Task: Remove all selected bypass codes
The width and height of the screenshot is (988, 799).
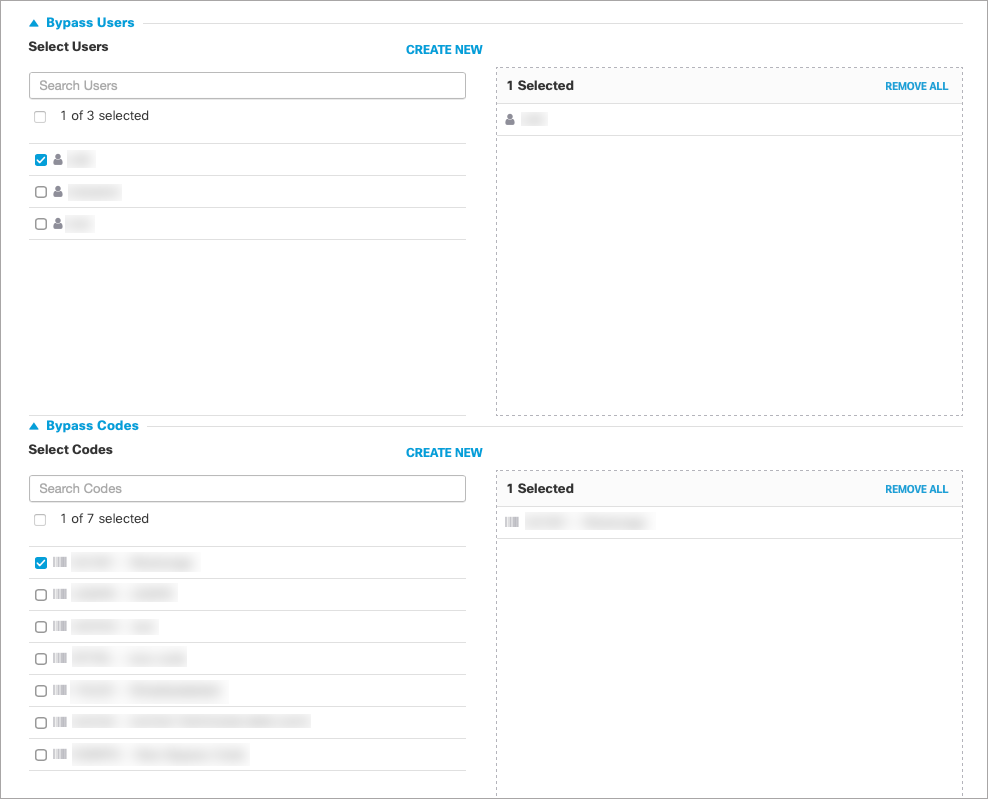Action: click(916, 490)
